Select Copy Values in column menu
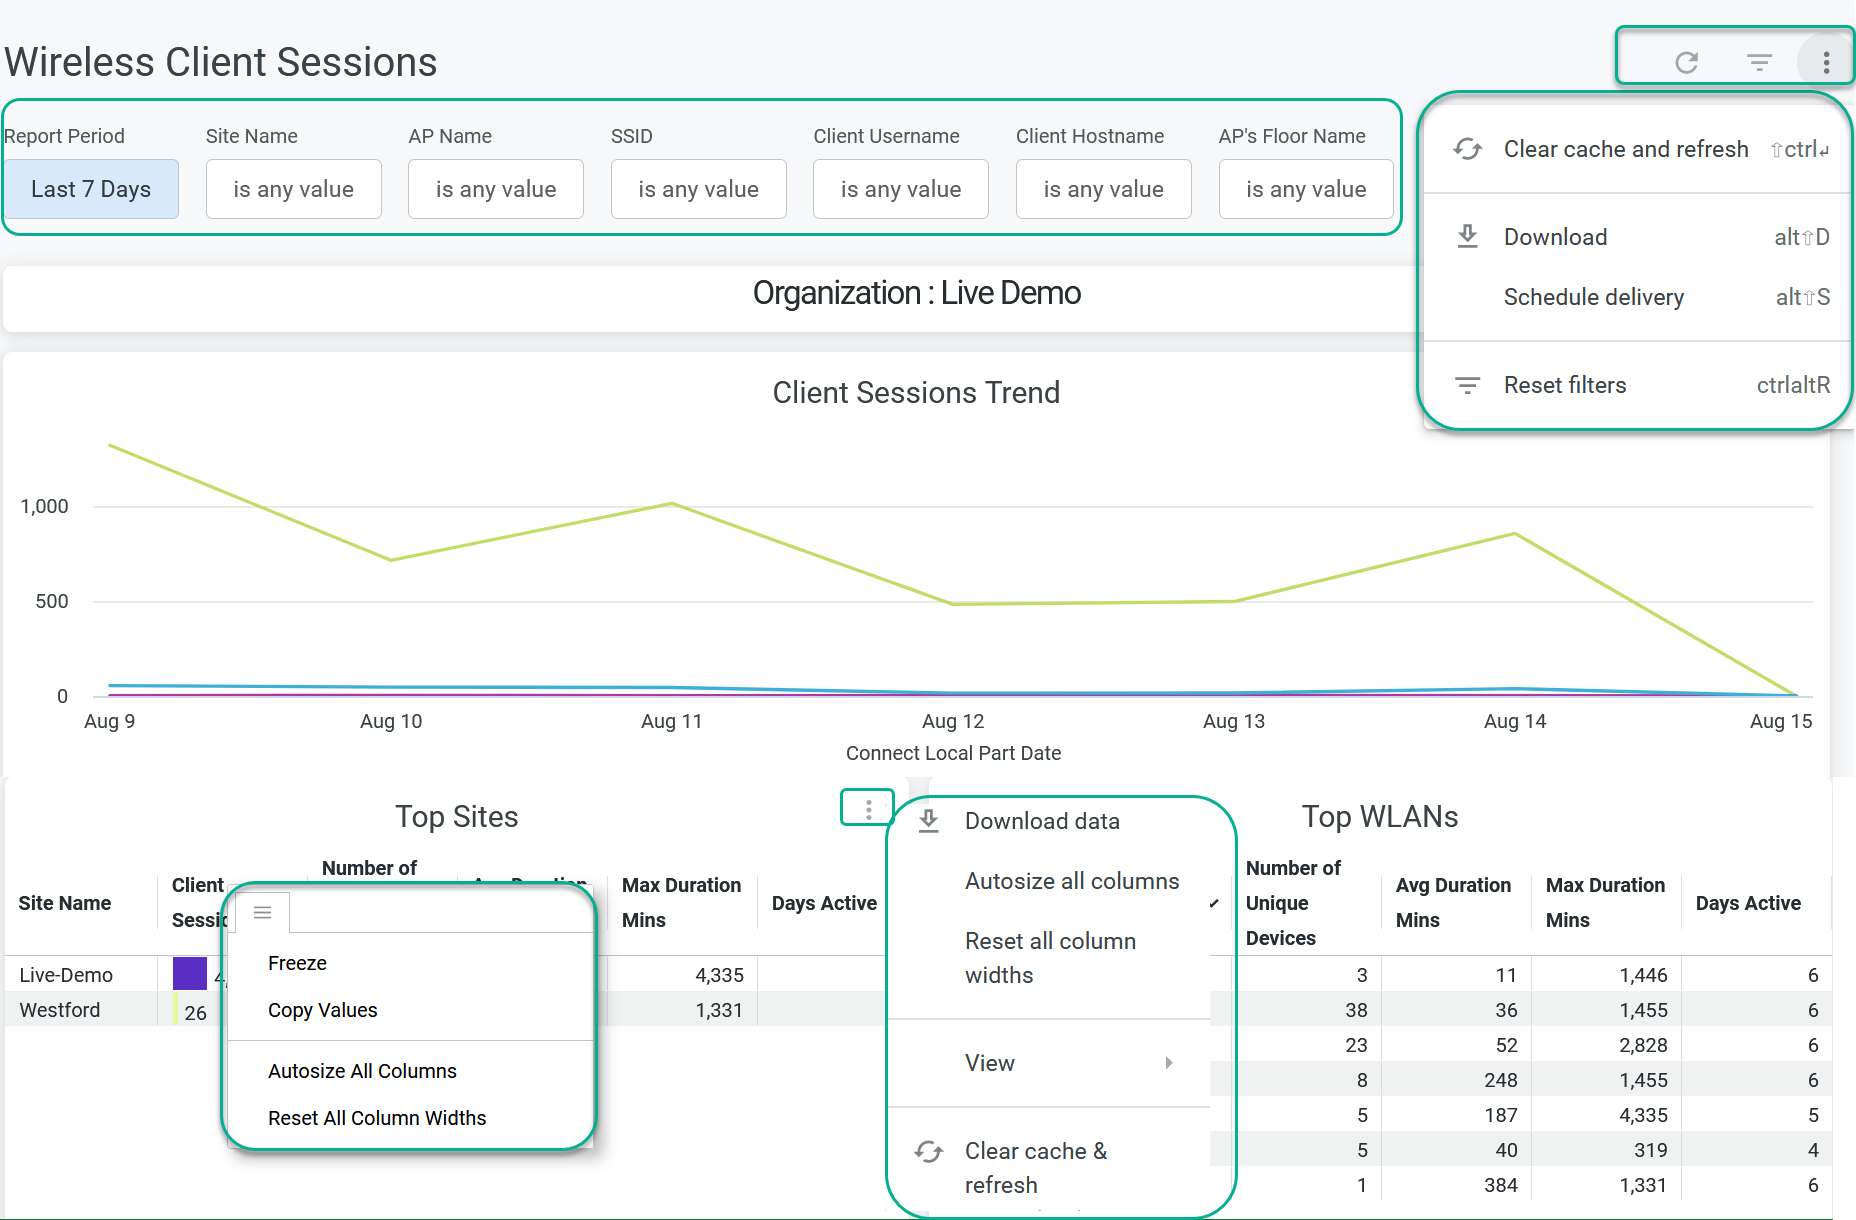Screen dimensions: 1856x1220 (x=322, y=1010)
